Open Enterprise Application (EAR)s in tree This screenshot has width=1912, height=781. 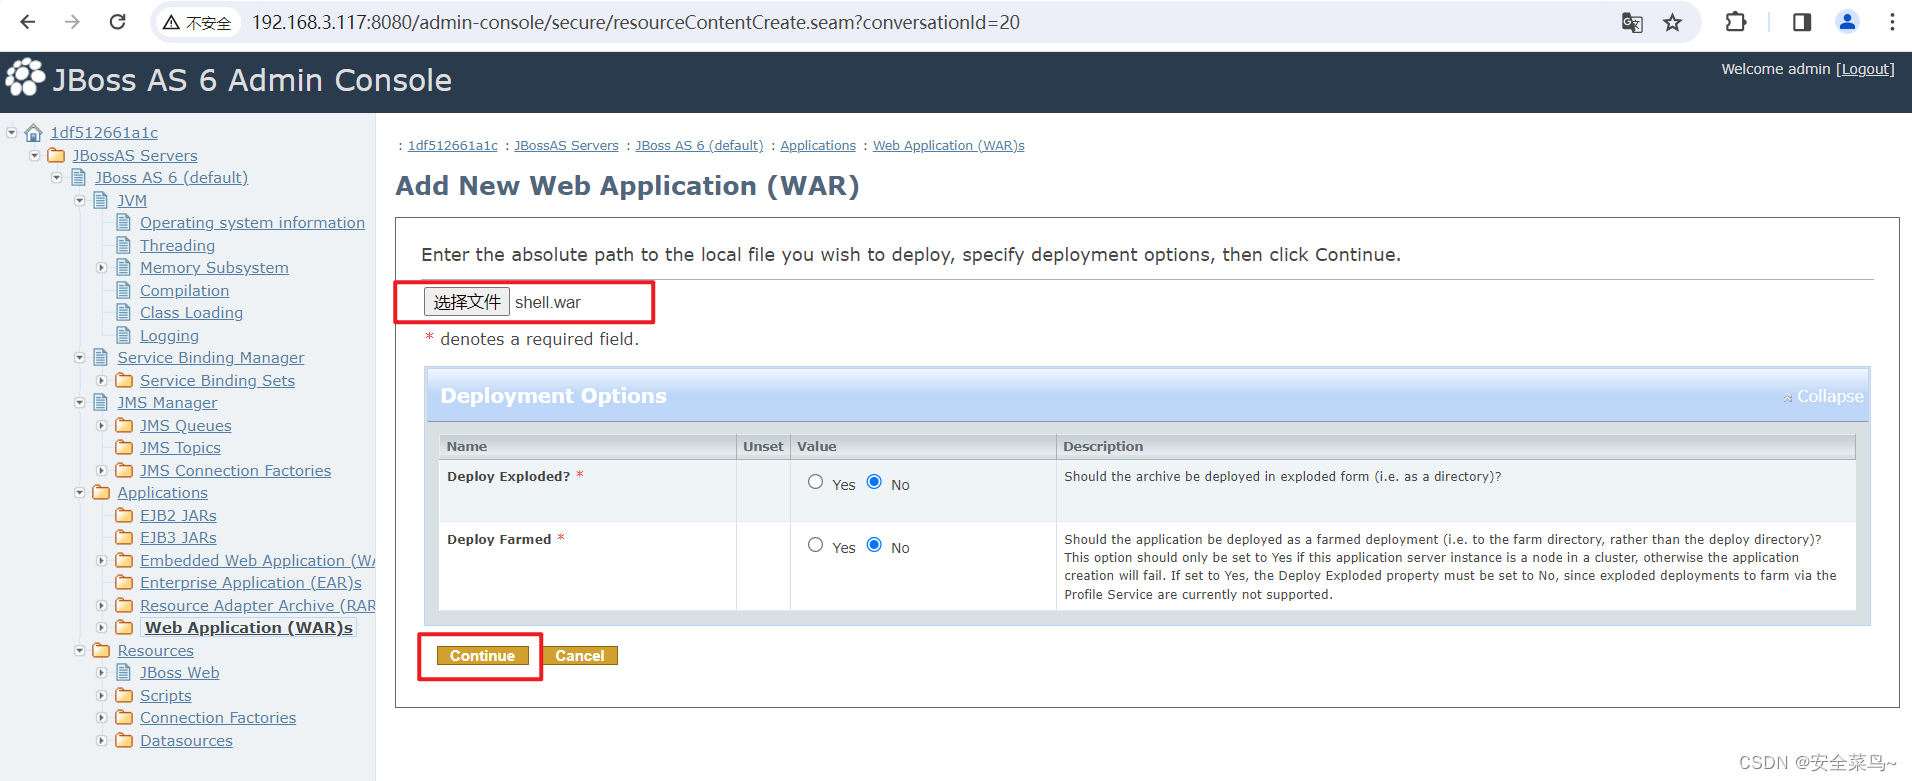[x=251, y=582]
